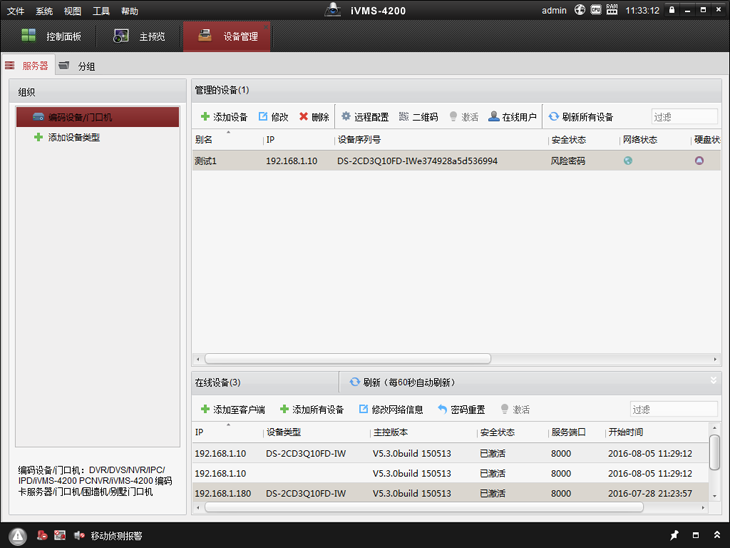Click 修改 to edit the selected device
Screen dimensions: 730x548
273,117
